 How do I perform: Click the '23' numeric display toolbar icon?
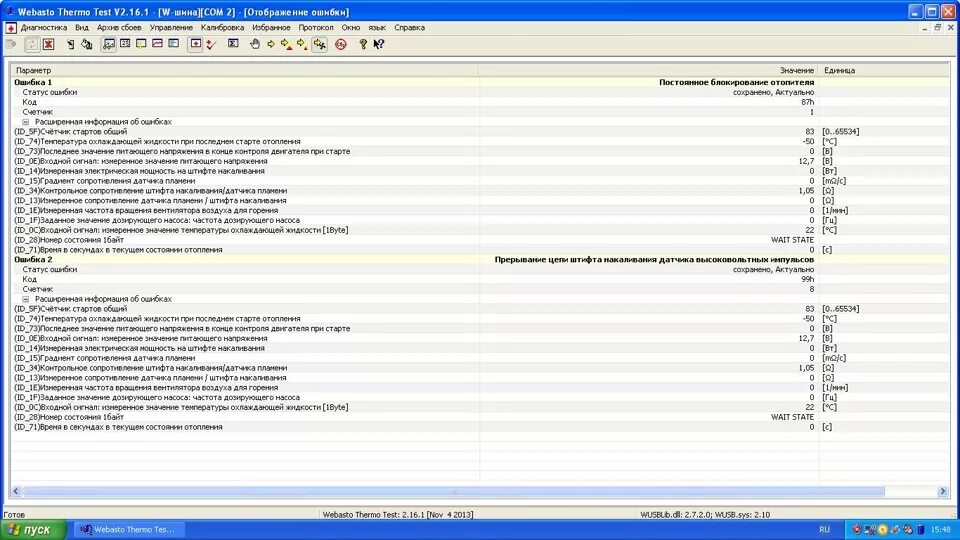point(125,43)
